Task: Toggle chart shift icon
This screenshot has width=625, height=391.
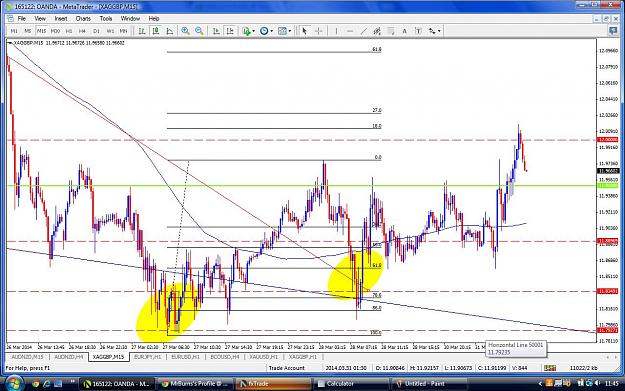Action: coord(230,31)
